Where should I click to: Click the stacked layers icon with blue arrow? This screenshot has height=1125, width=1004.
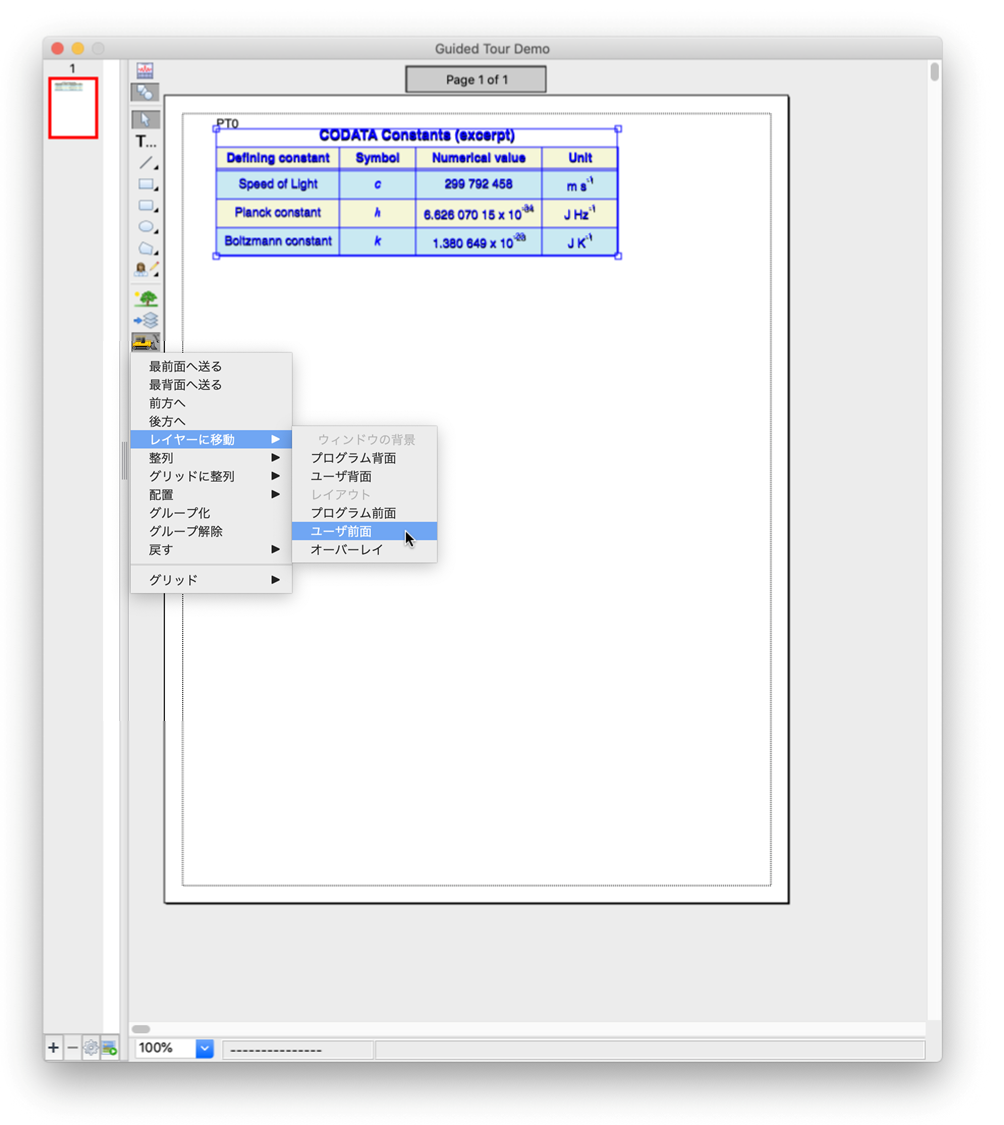click(x=146, y=320)
